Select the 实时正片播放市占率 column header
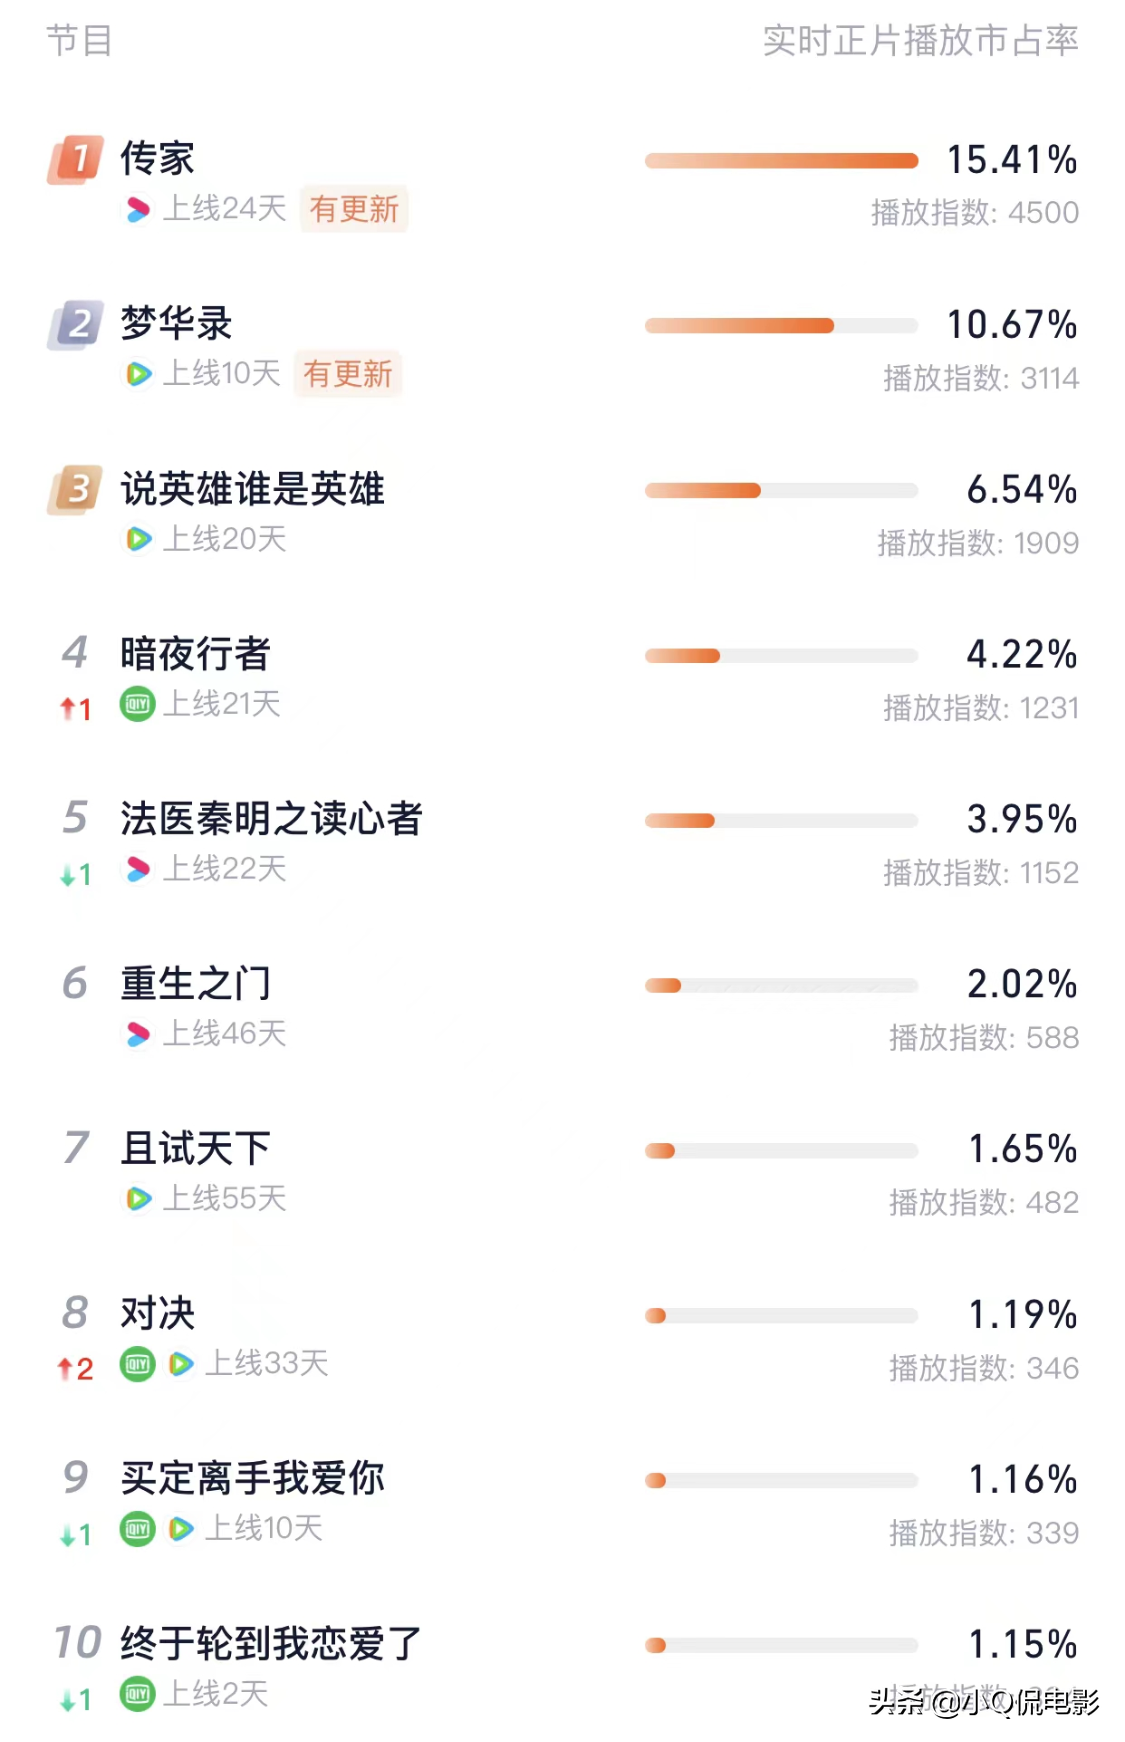This screenshot has height=1742, width=1125. coord(920,41)
